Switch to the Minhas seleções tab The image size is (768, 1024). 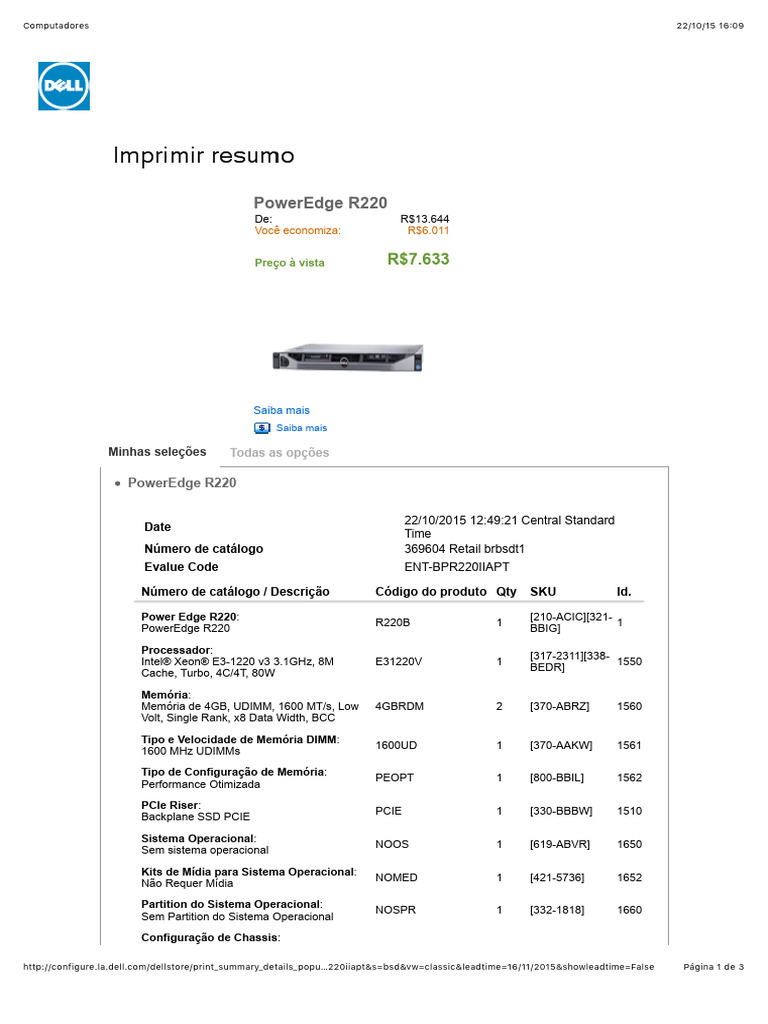(157, 452)
